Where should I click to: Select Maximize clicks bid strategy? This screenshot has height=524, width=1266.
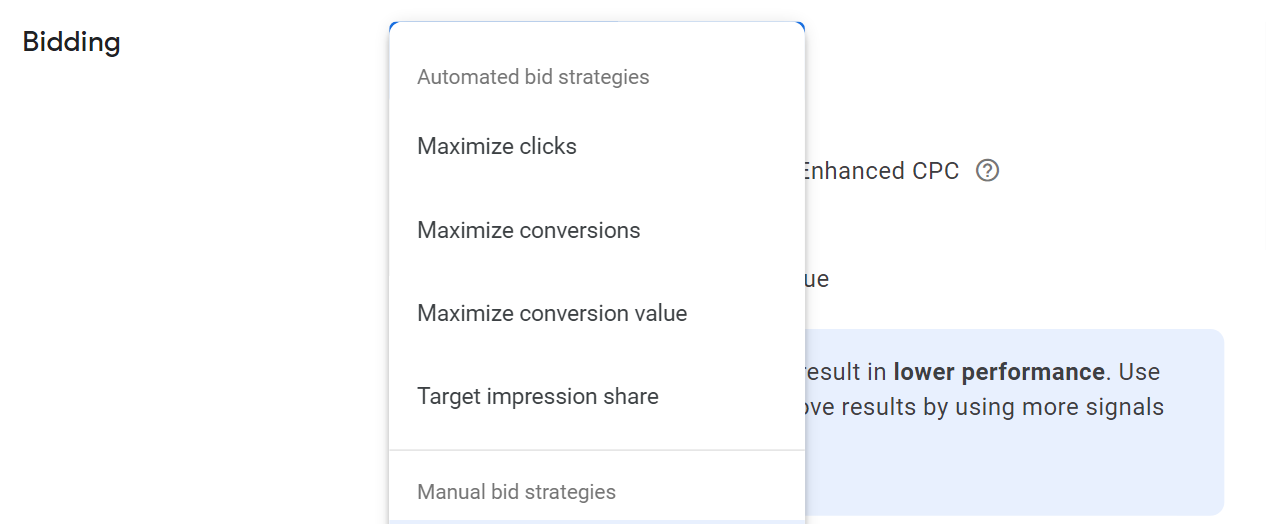[497, 147]
